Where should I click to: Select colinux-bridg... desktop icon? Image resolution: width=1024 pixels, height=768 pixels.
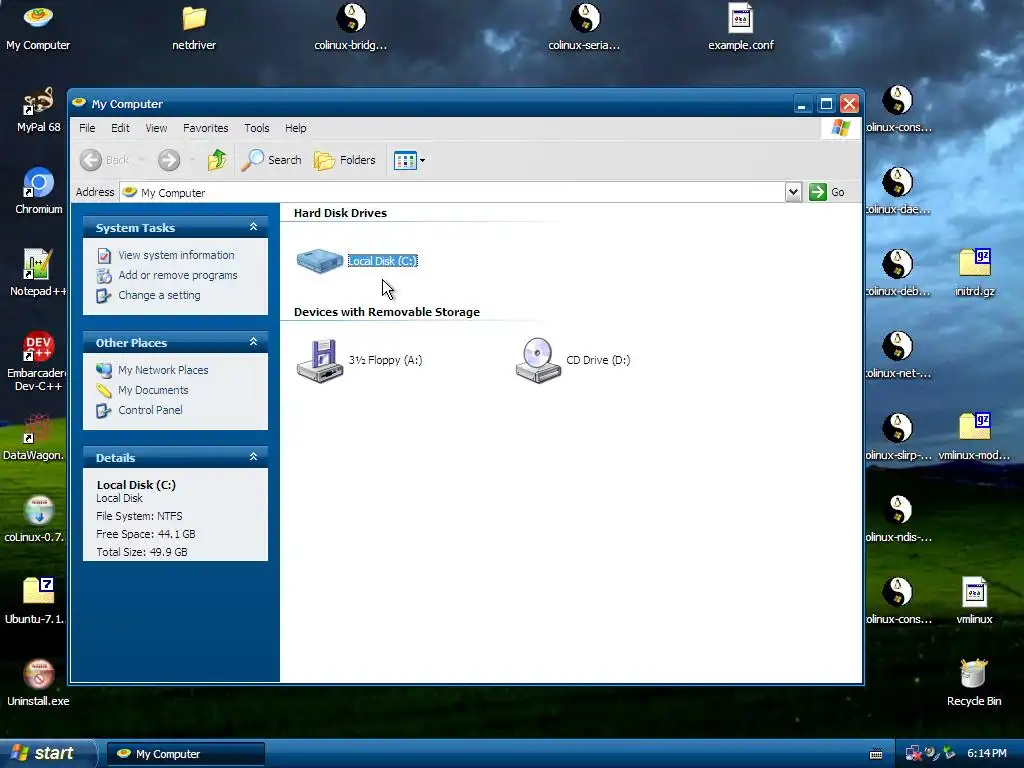point(351,27)
